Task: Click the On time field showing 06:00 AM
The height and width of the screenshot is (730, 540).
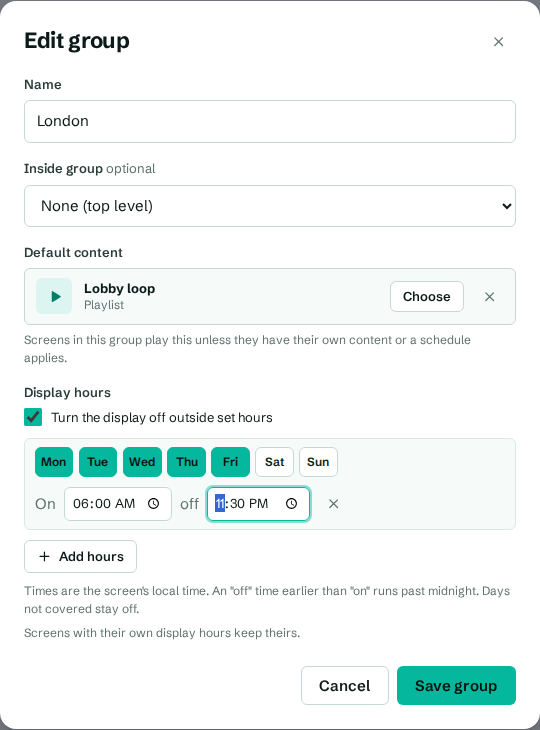Action: pos(118,504)
